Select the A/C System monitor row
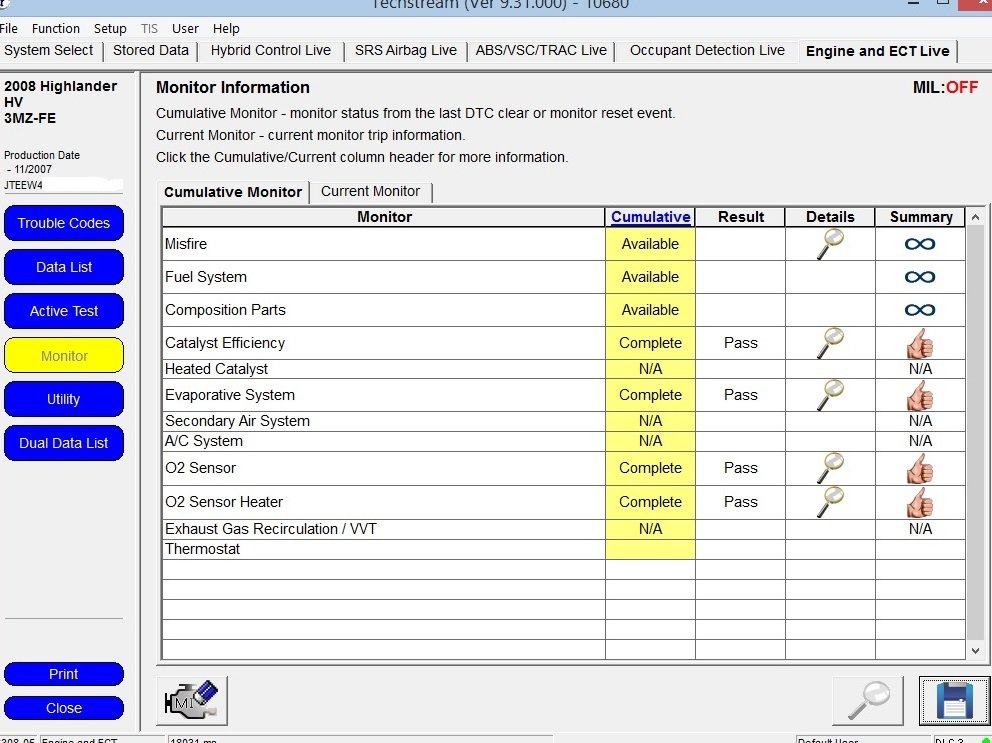Viewport: 992px width, 743px height. (x=564, y=441)
